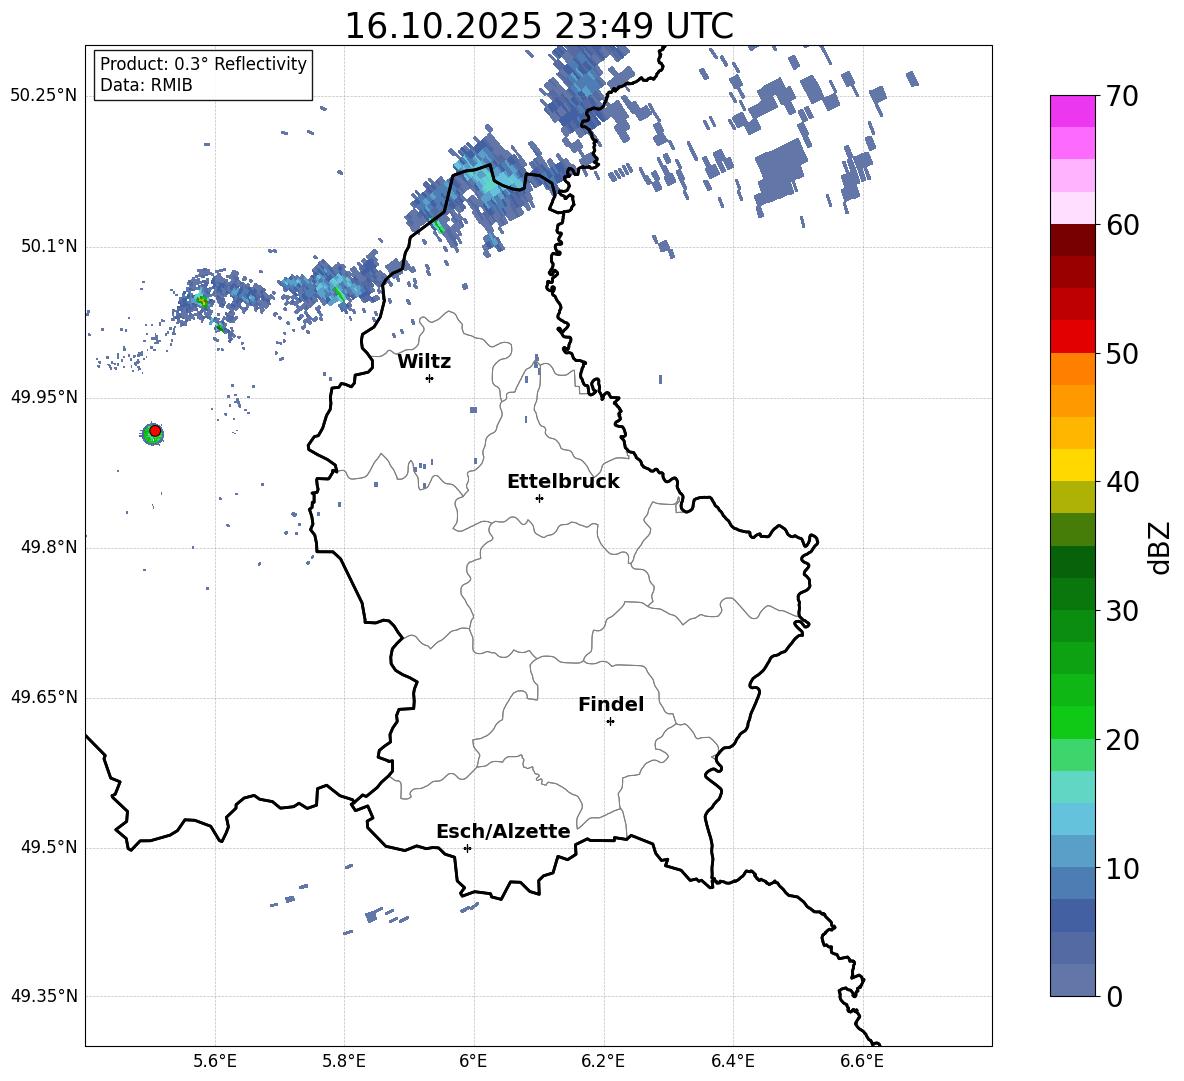Click the colorbar value 50

pos(1122,353)
